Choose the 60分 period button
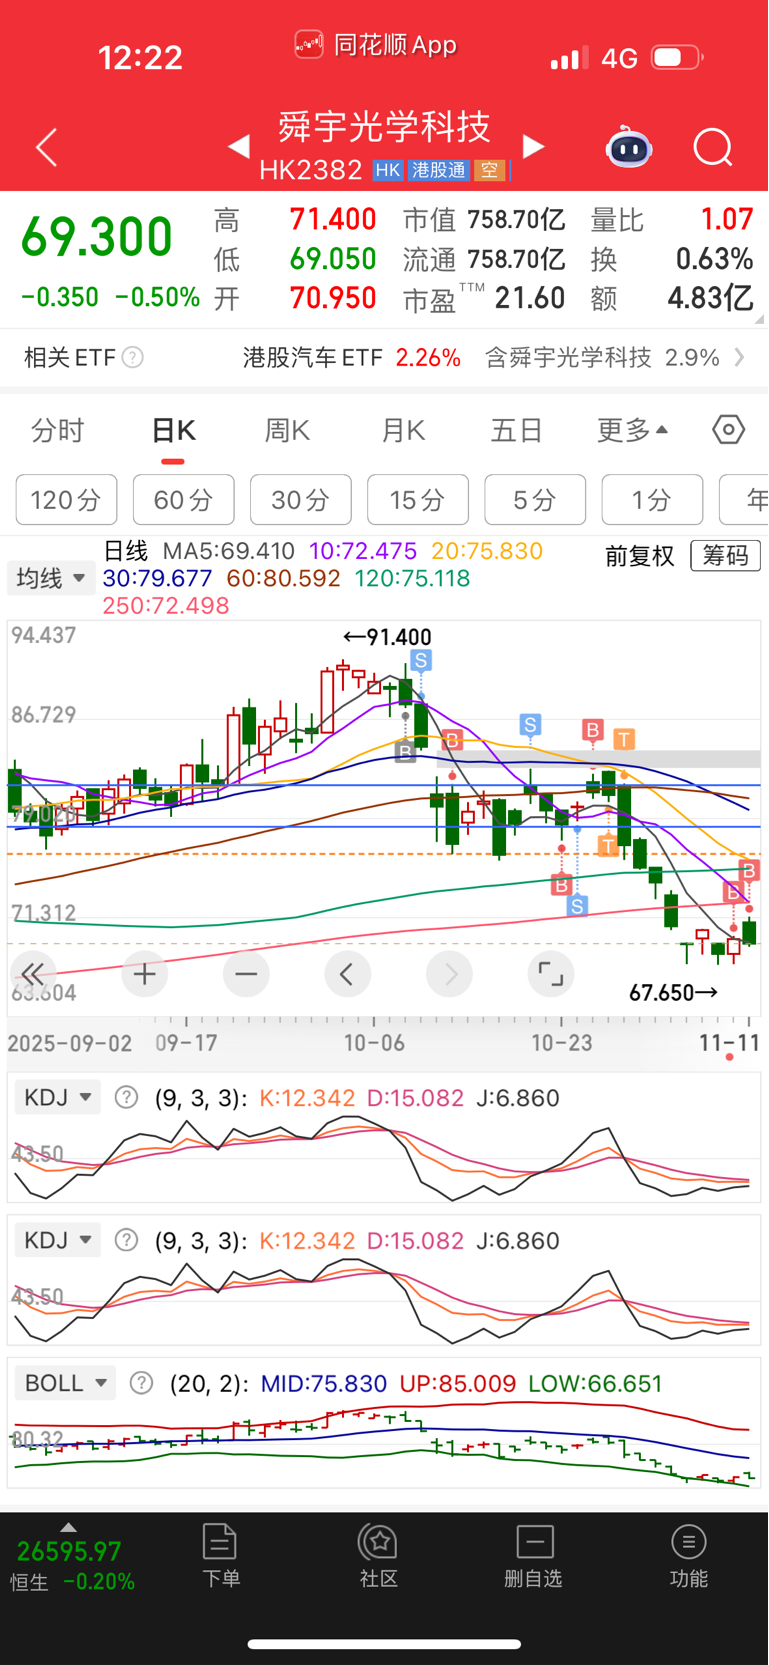This screenshot has height=1665, width=769. pyautogui.click(x=183, y=499)
